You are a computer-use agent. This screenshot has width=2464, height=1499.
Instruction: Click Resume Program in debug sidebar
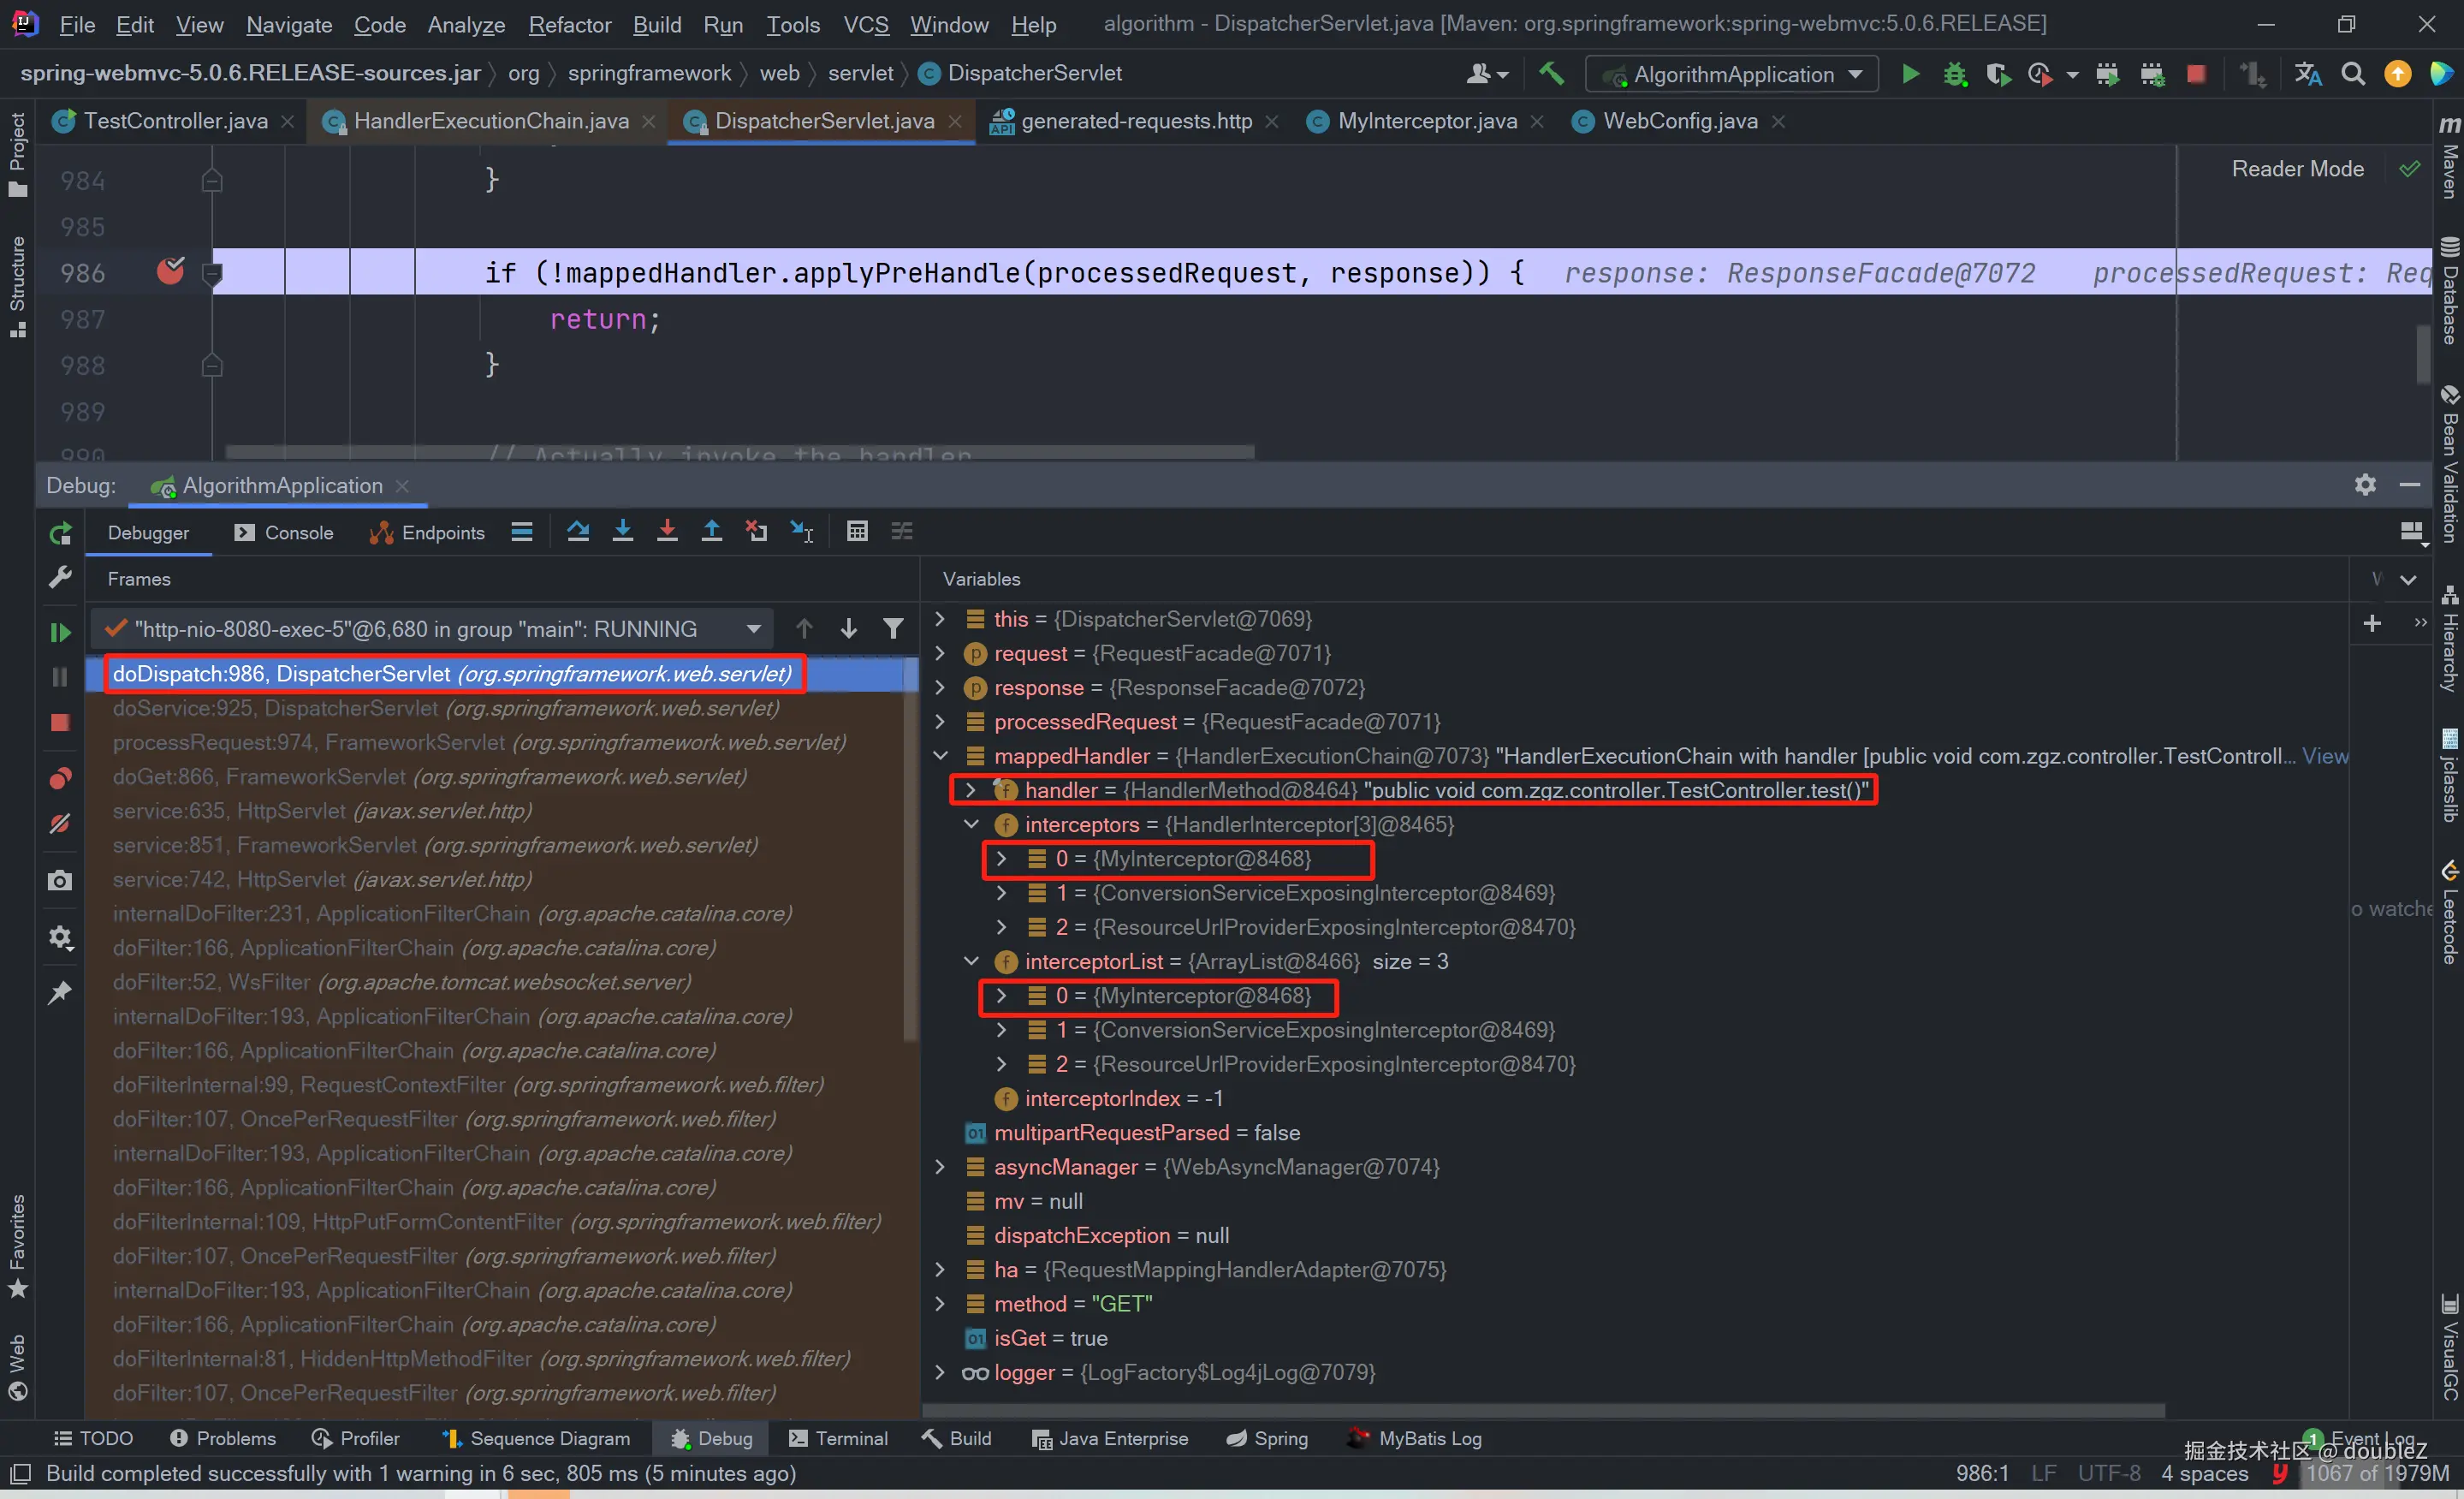60,632
